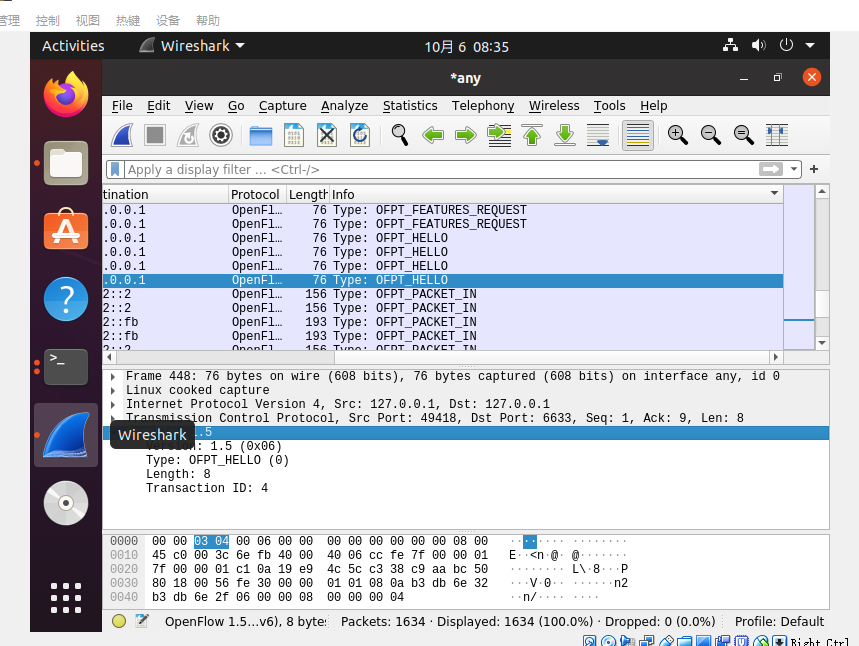
Task: Reload this capture file icon
Action: coord(359,135)
